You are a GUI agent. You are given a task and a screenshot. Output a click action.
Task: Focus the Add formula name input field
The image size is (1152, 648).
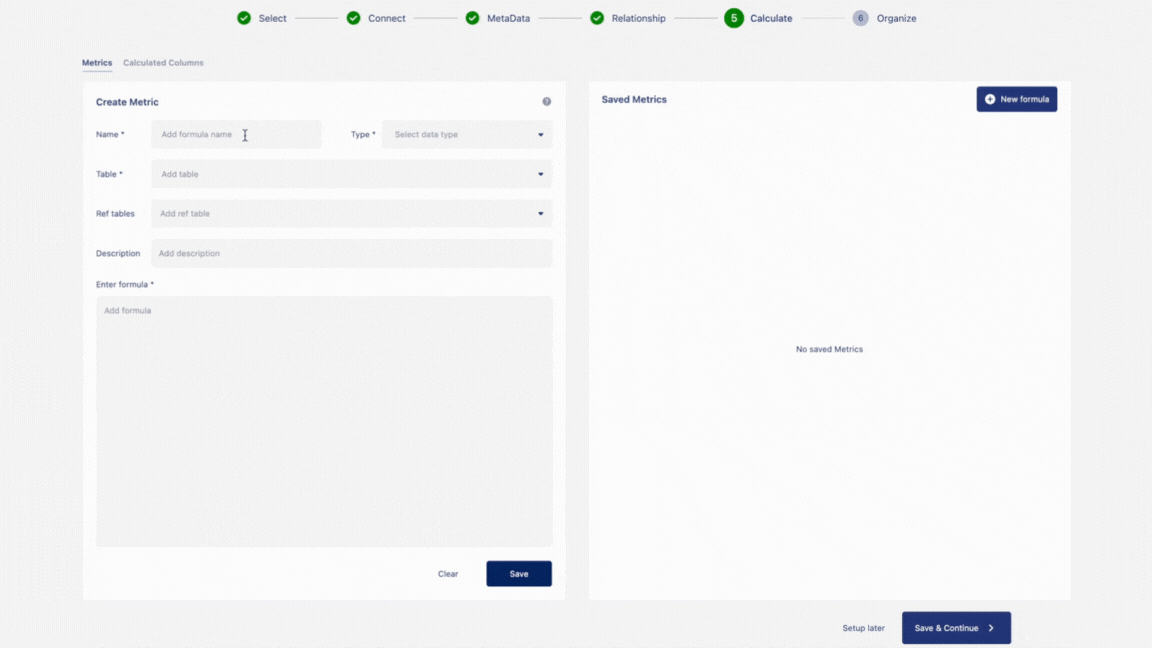pyautogui.click(x=236, y=135)
